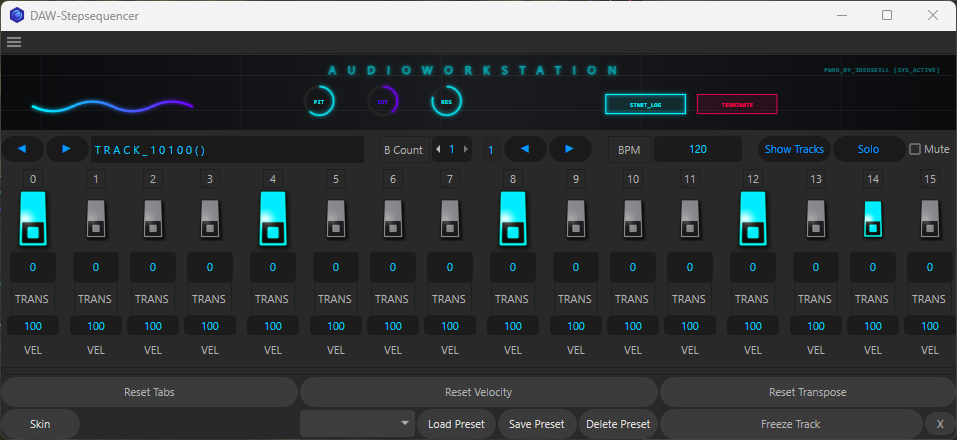Screen dimensions: 957x440
Task: Click the horizontal scrollbar below the VEL row
Action: (478, 371)
